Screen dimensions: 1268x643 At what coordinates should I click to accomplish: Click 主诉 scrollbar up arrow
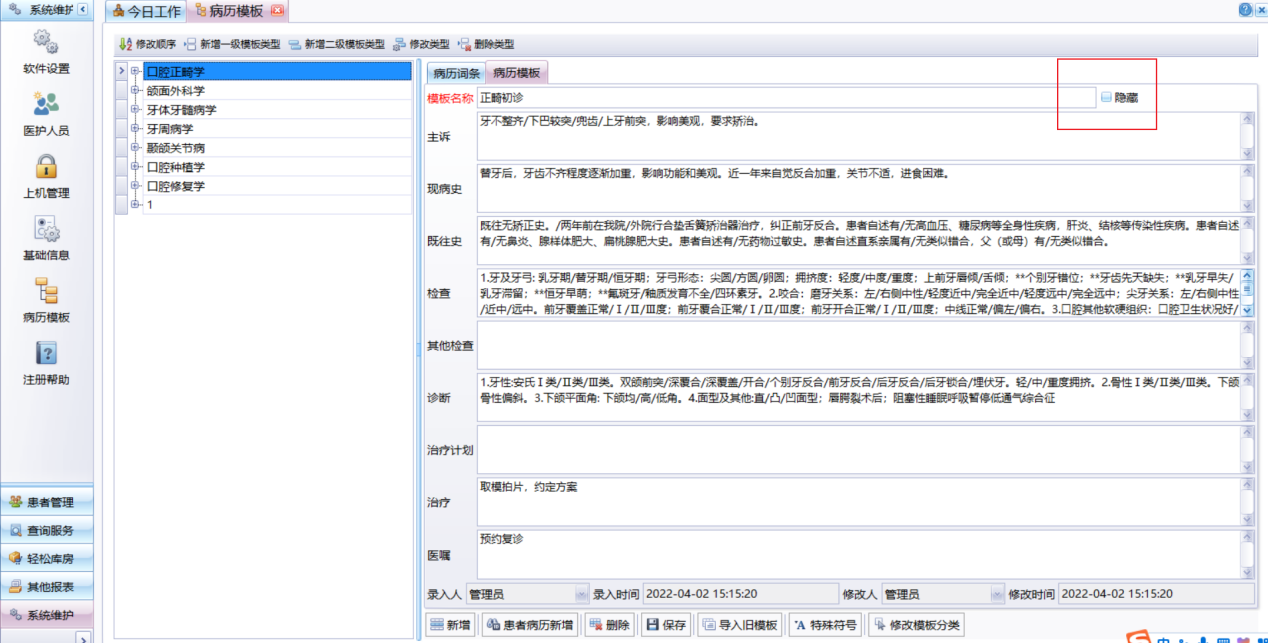tap(1247, 118)
